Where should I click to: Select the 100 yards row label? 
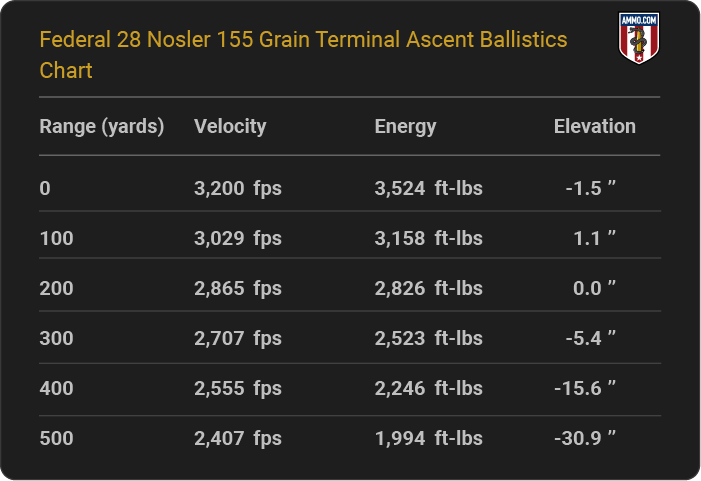click(56, 238)
